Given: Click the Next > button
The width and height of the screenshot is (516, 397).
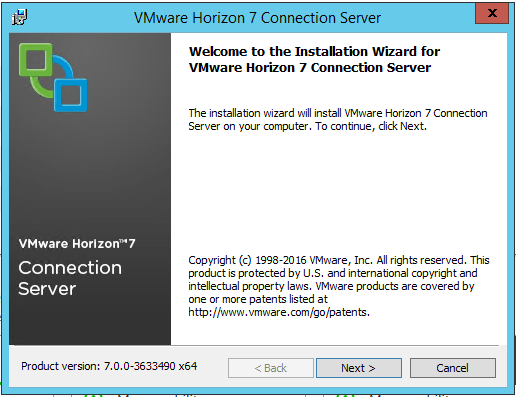Looking at the screenshot, I should click(x=359, y=368).
